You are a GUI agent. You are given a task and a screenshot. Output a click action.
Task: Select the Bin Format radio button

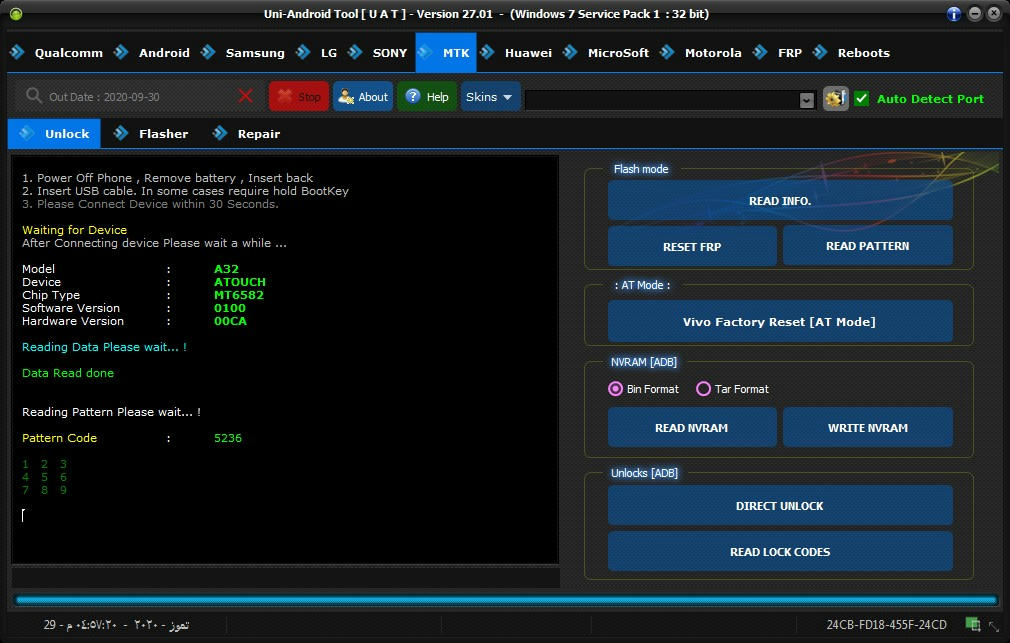pyautogui.click(x=615, y=389)
